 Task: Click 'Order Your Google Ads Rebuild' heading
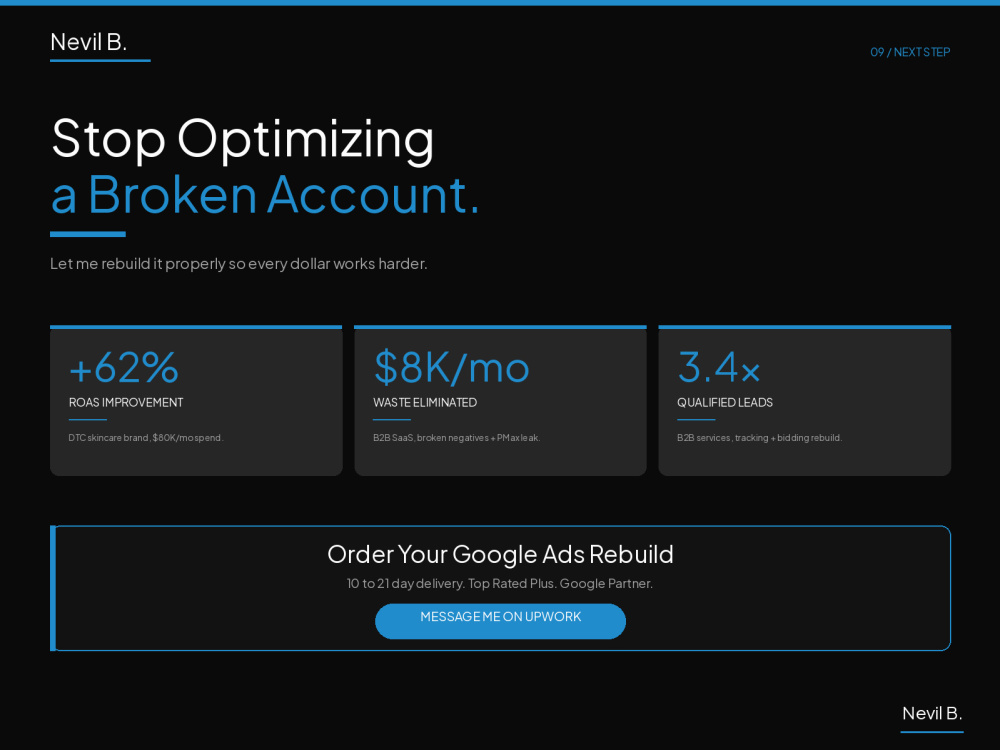pyautogui.click(x=500, y=554)
